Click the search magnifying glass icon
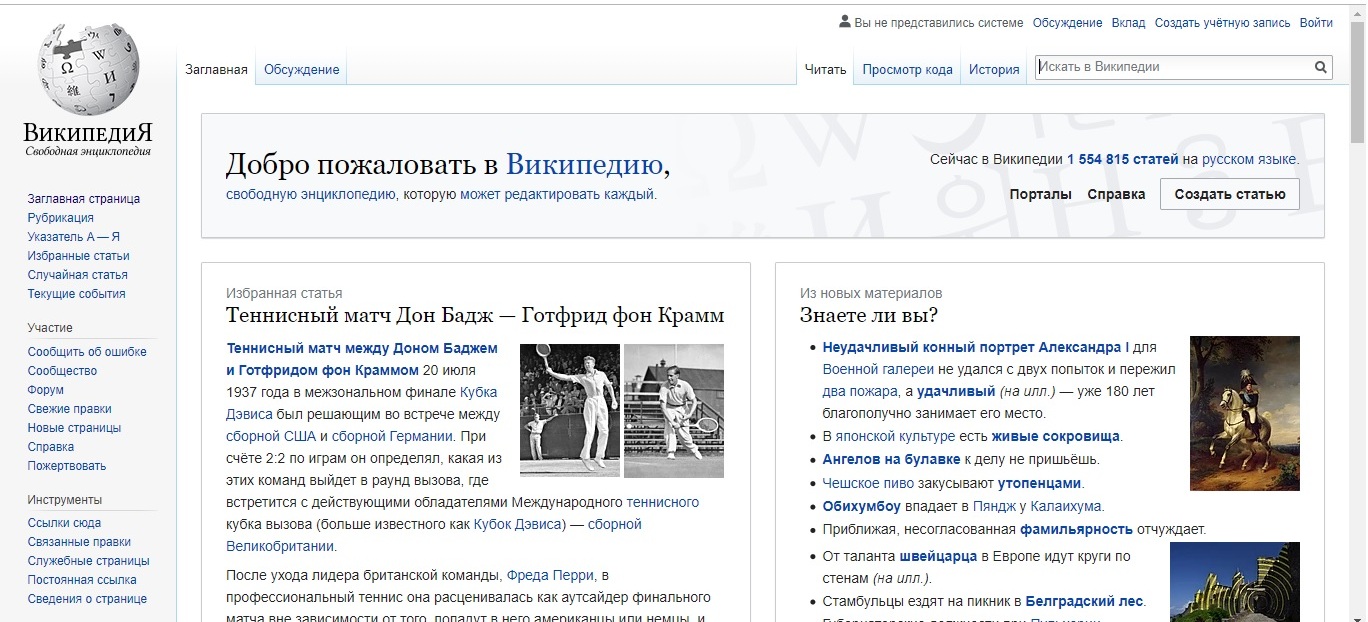This screenshot has width=1368, height=622. pyautogui.click(x=1320, y=66)
